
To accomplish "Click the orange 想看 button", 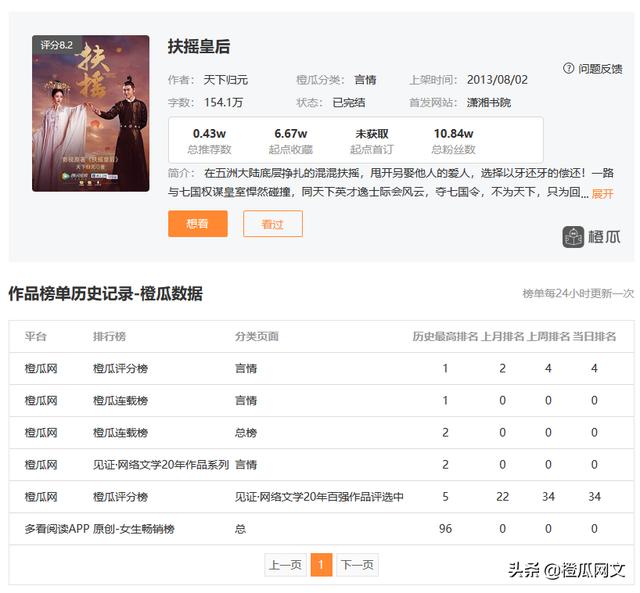I will [198, 224].
